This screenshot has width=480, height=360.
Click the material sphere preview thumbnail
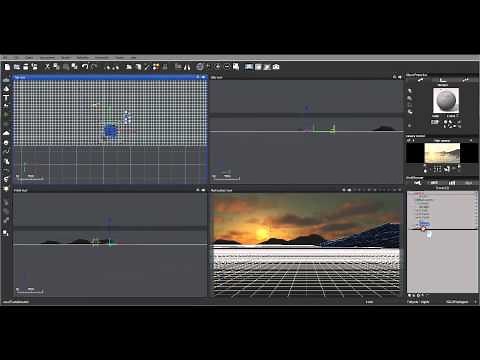[x=446, y=101]
